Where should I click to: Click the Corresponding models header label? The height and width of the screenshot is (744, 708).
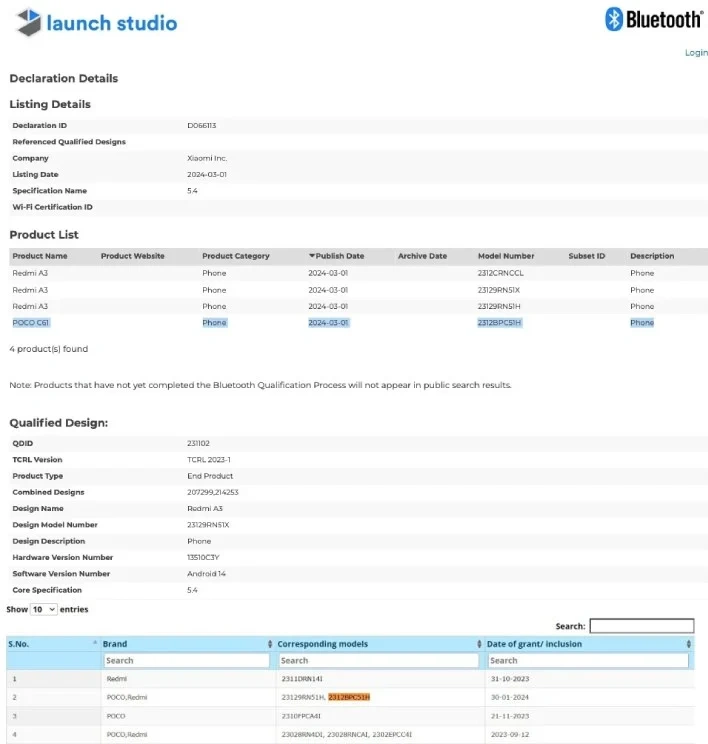323,644
